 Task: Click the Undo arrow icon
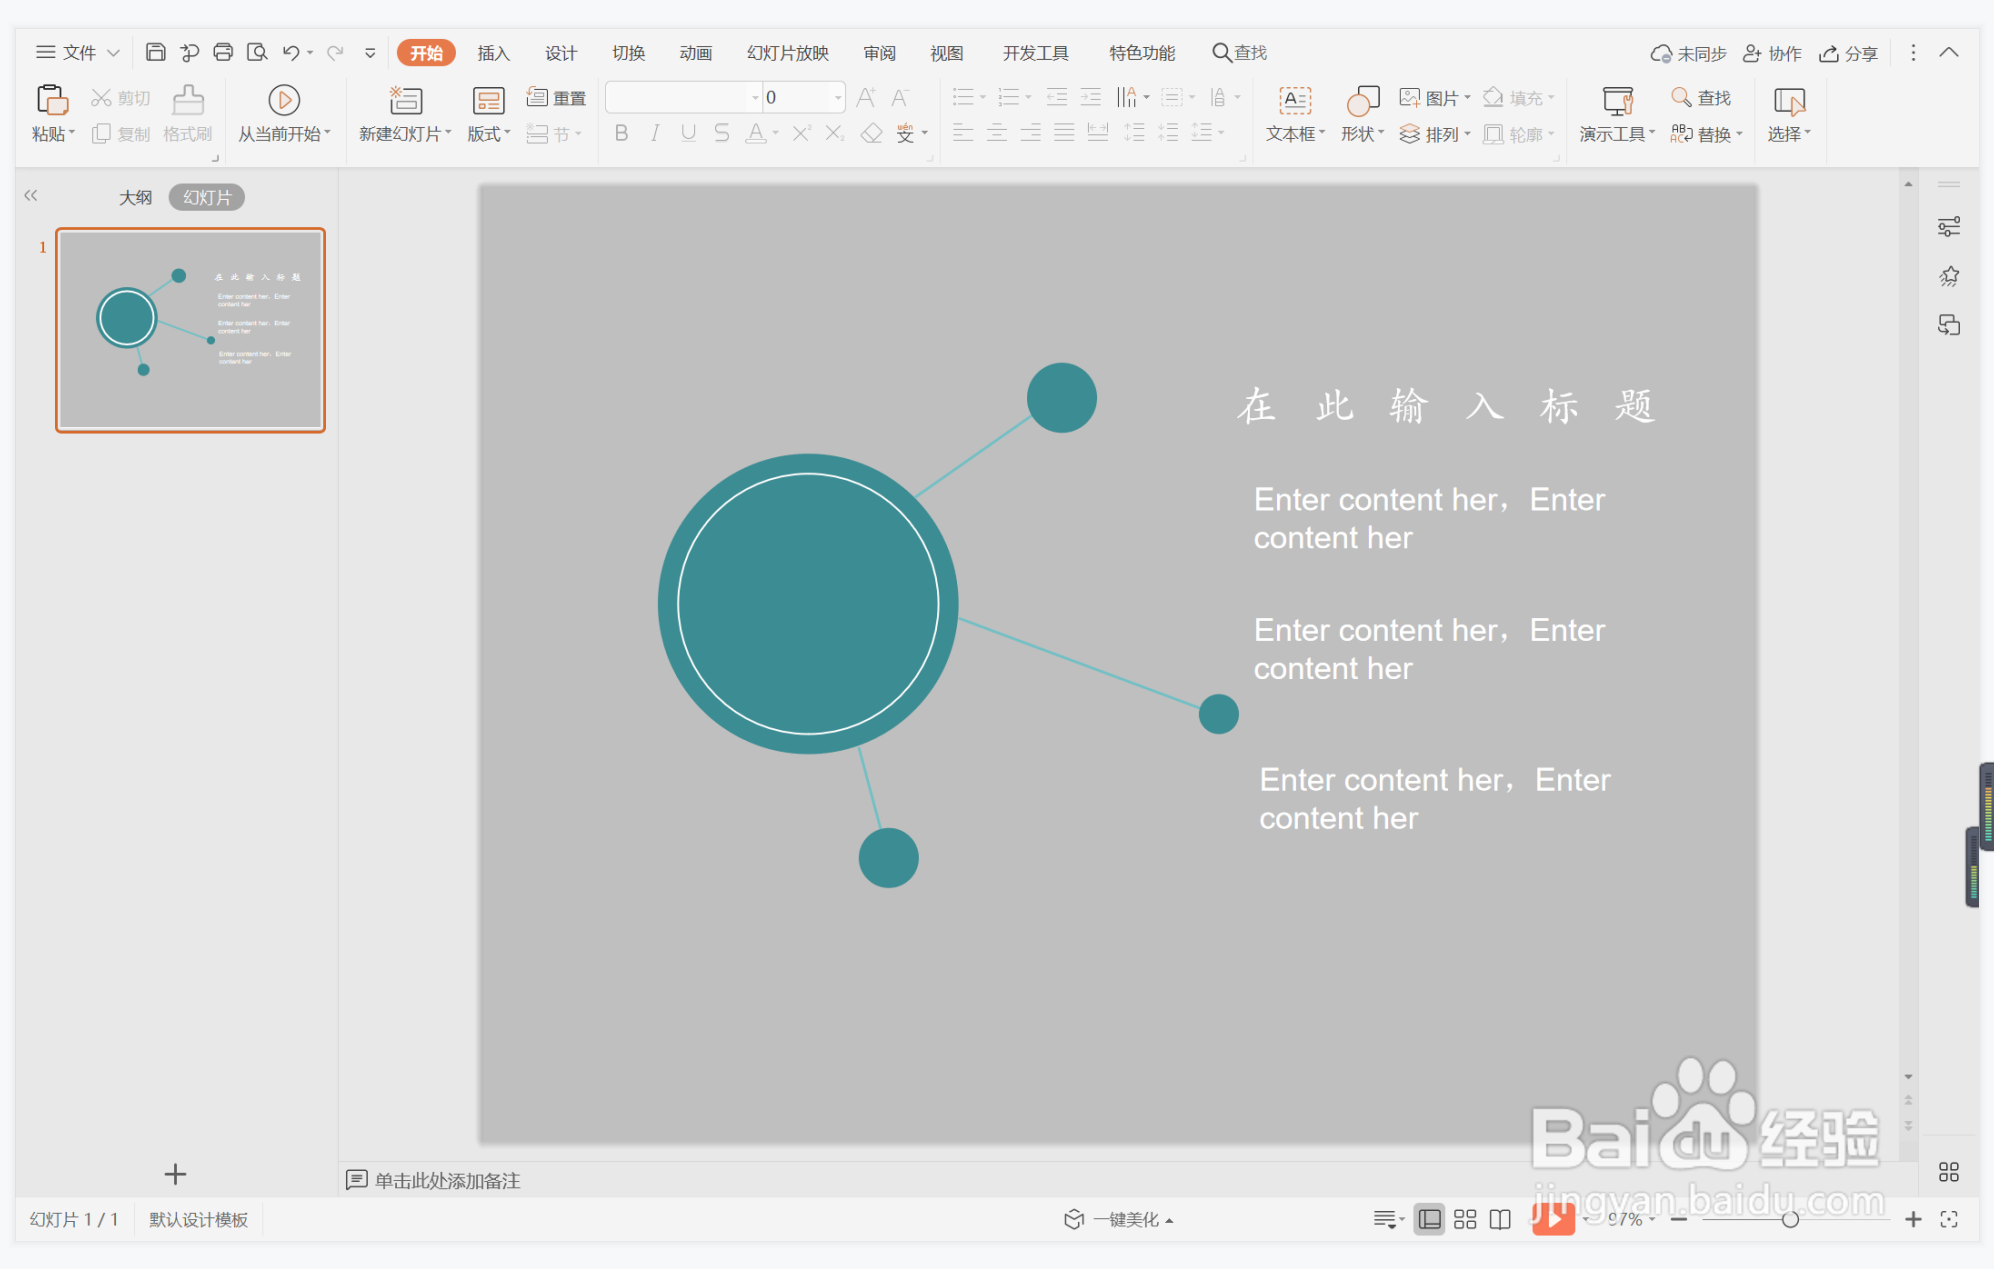coord(290,52)
